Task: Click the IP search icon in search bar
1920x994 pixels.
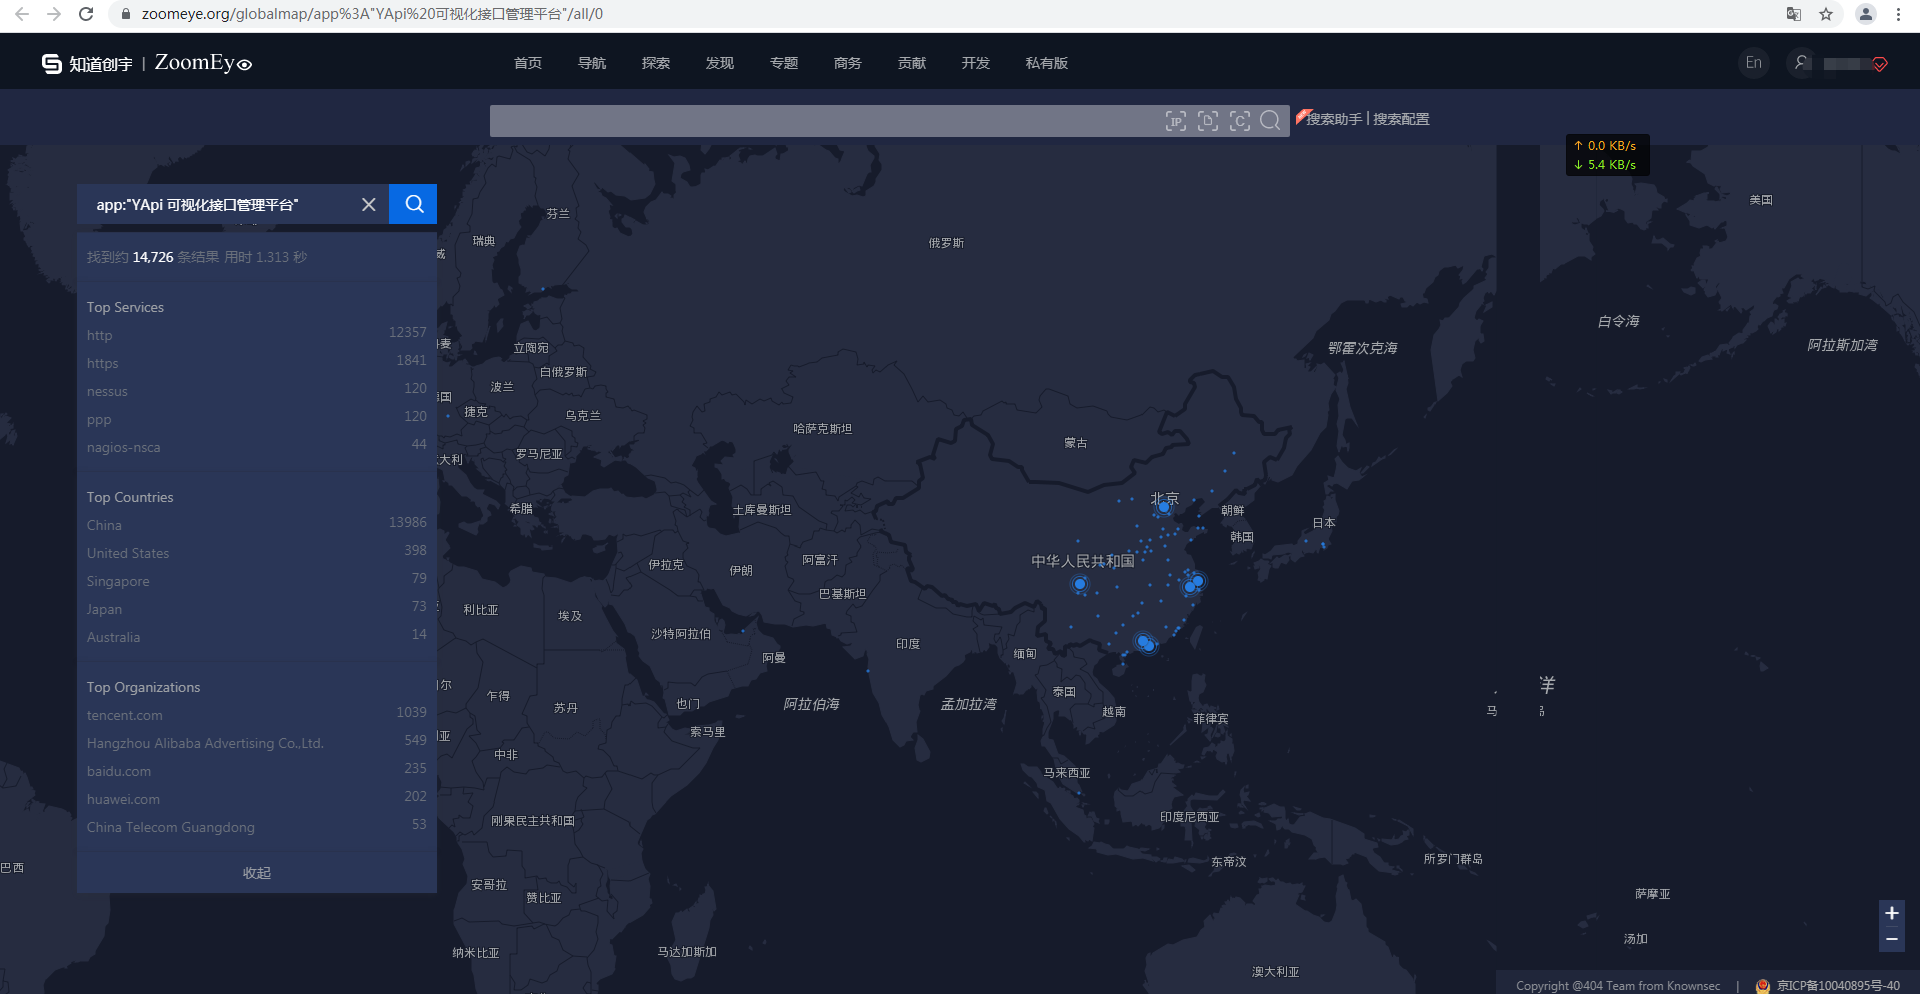Action: point(1176,121)
